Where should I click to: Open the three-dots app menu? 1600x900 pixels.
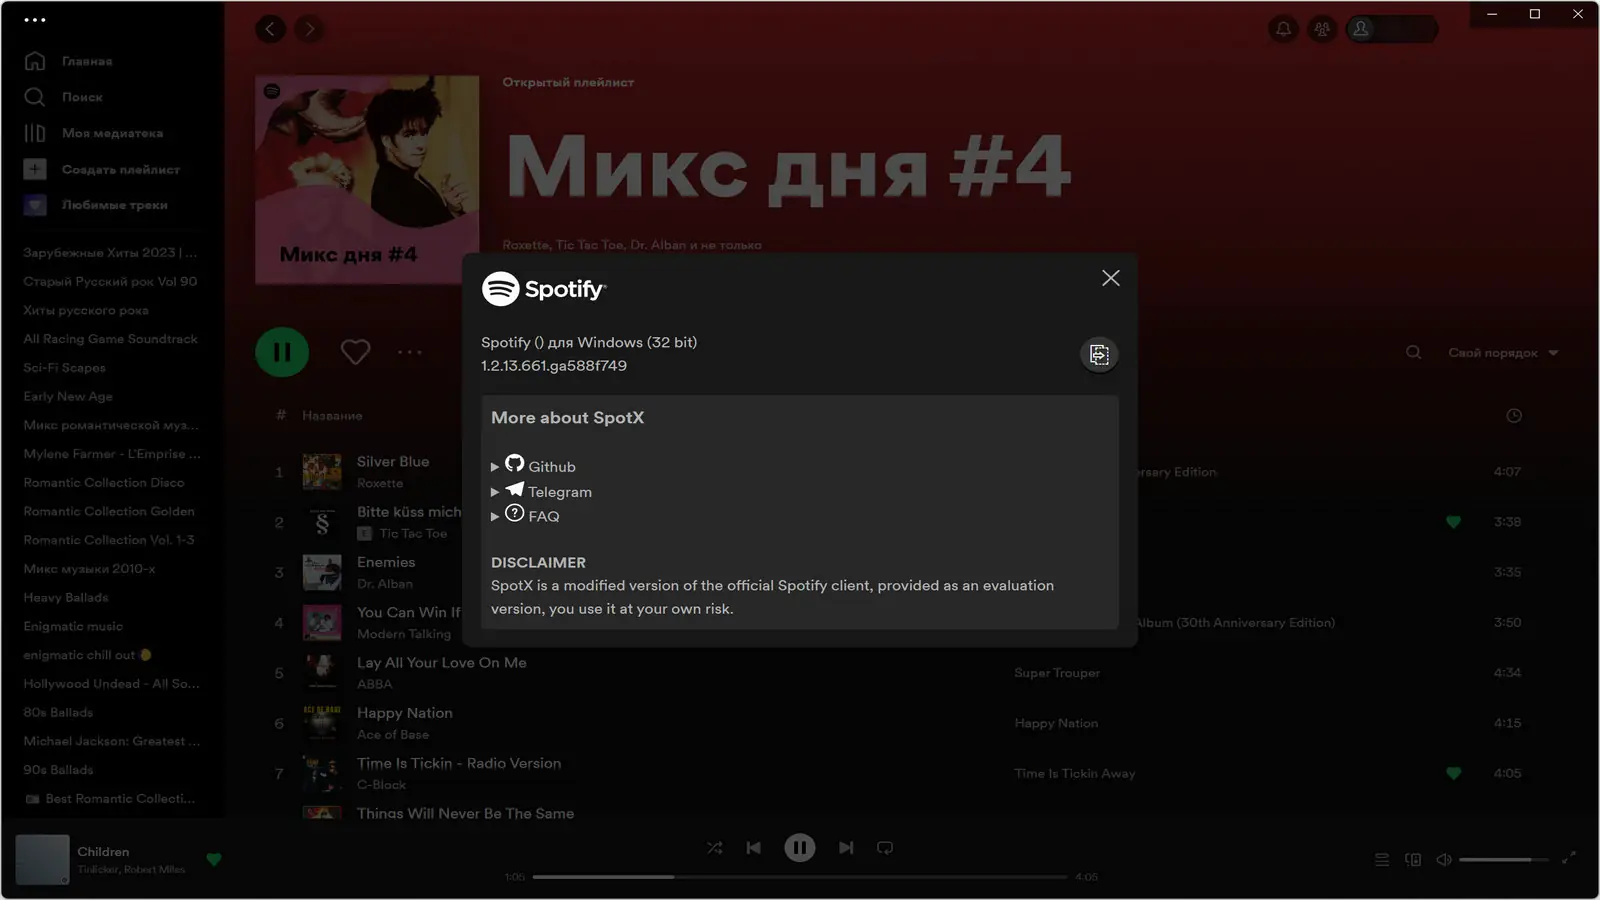[x=35, y=20]
